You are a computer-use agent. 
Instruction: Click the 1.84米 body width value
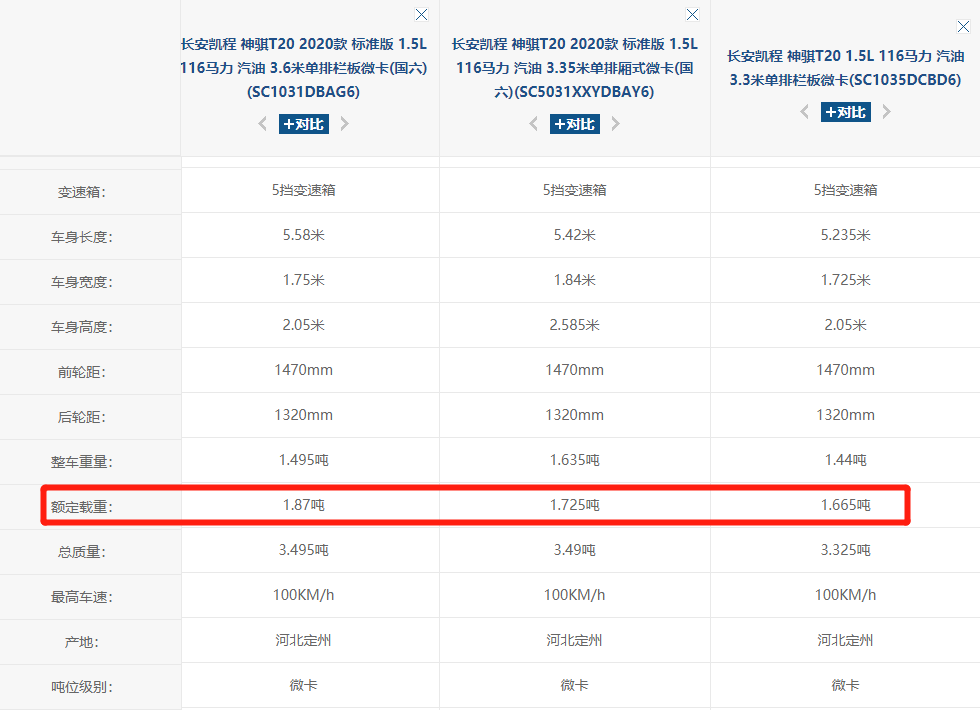tap(574, 280)
